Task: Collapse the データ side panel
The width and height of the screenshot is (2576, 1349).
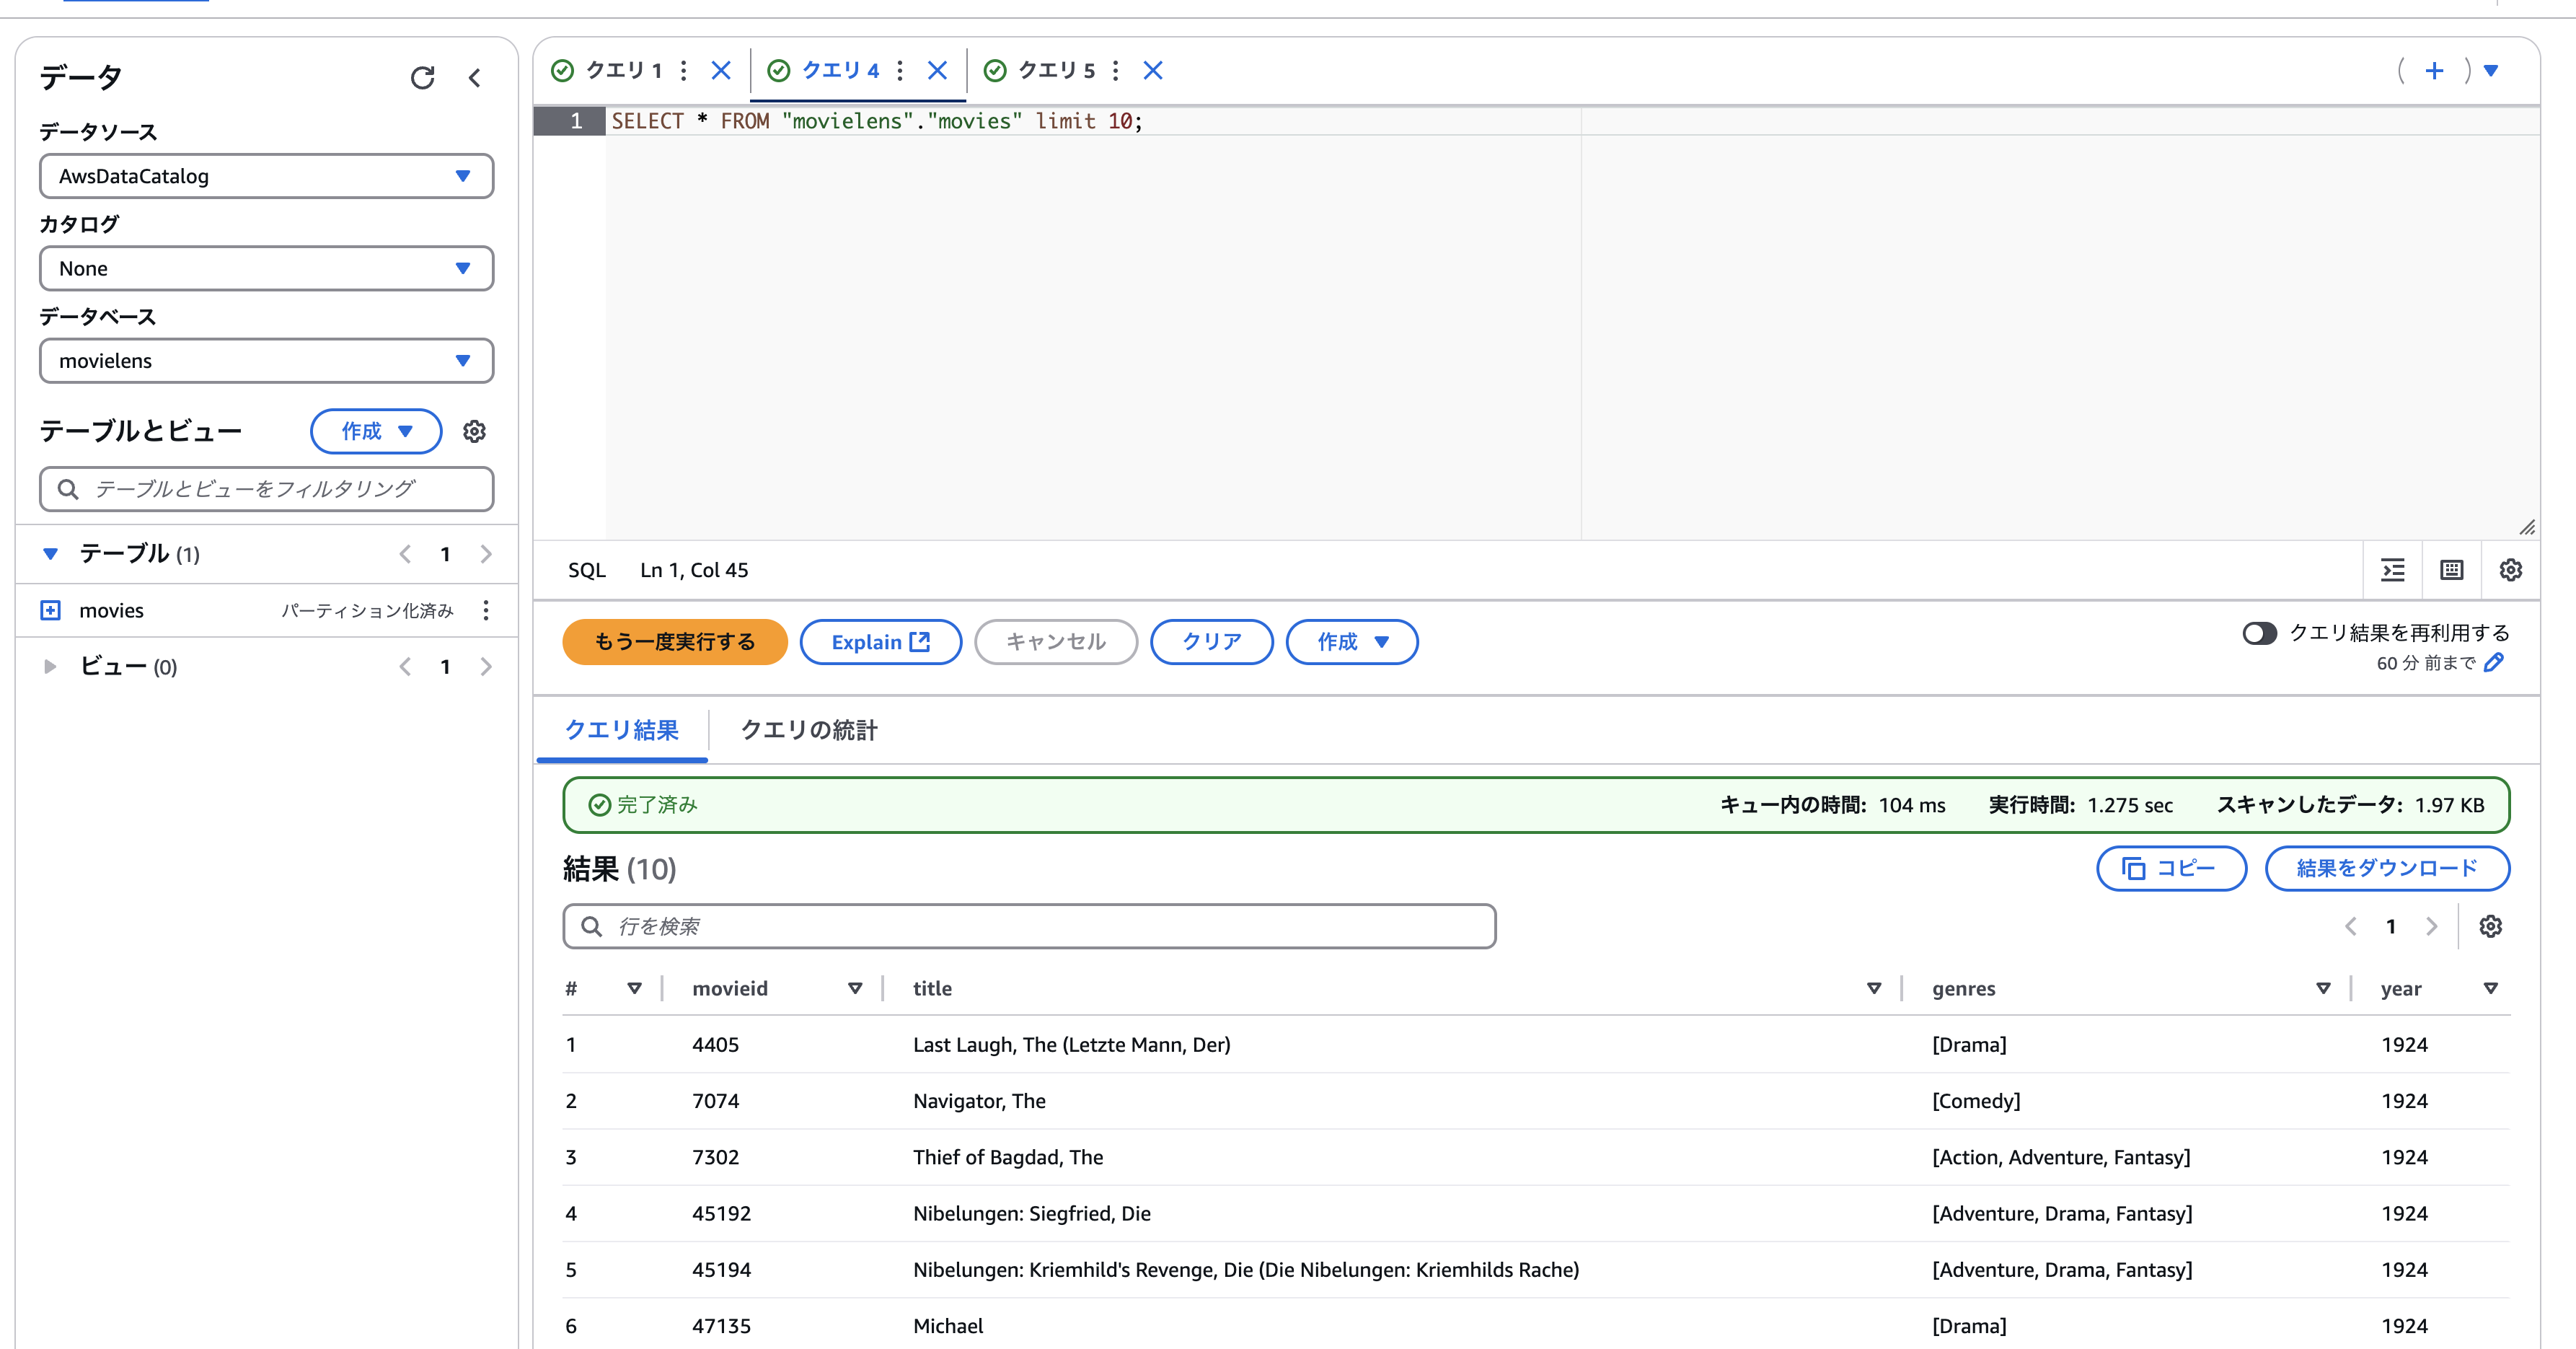Action: [x=475, y=78]
